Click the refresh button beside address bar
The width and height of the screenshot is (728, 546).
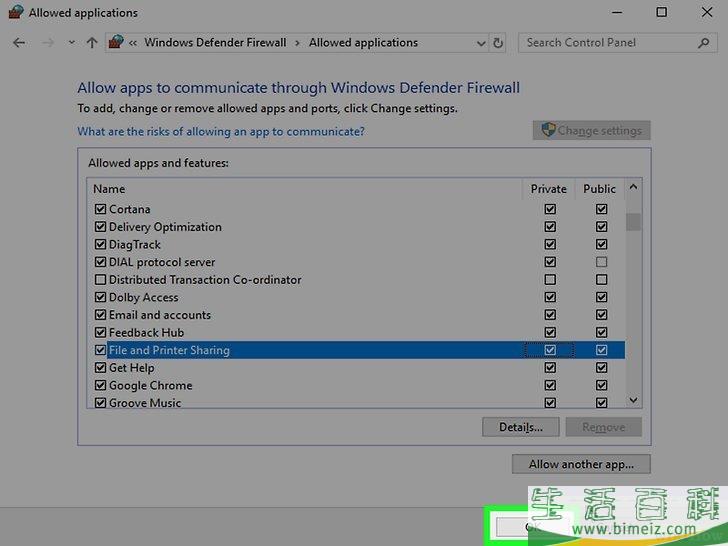click(499, 43)
